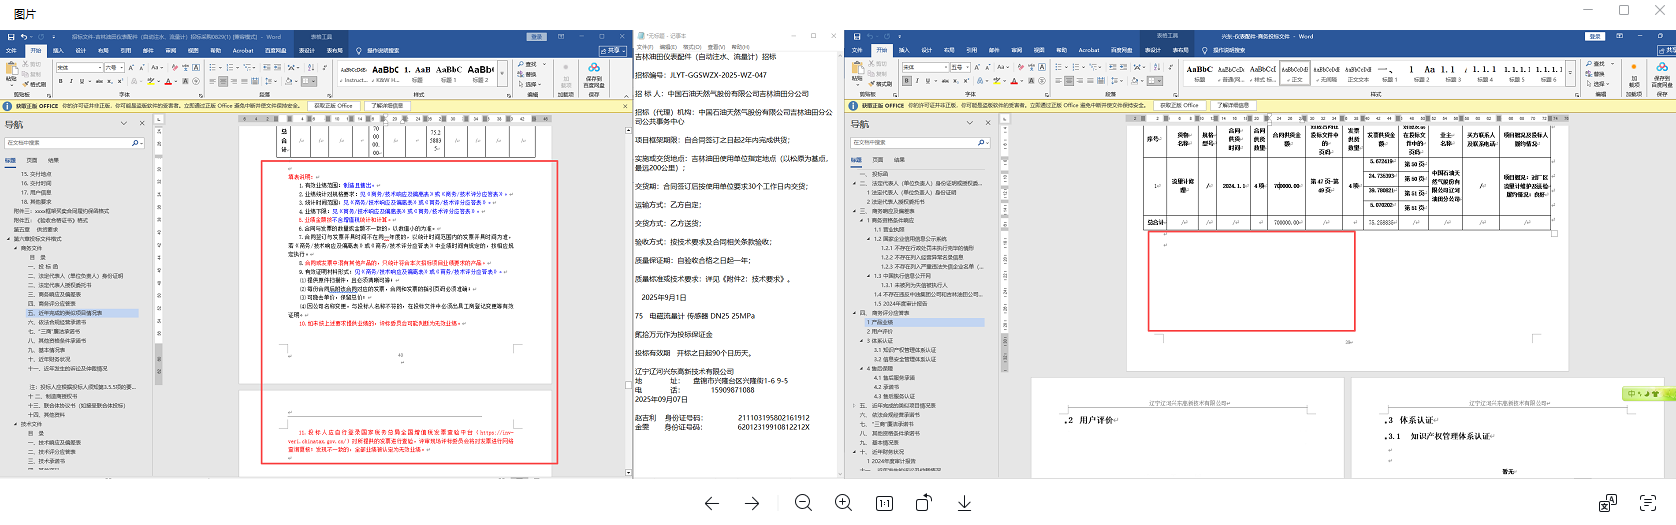This screenshot has height=525, width=1676.
Task: Click the translate image text icon
Action: click(1608, 503)
